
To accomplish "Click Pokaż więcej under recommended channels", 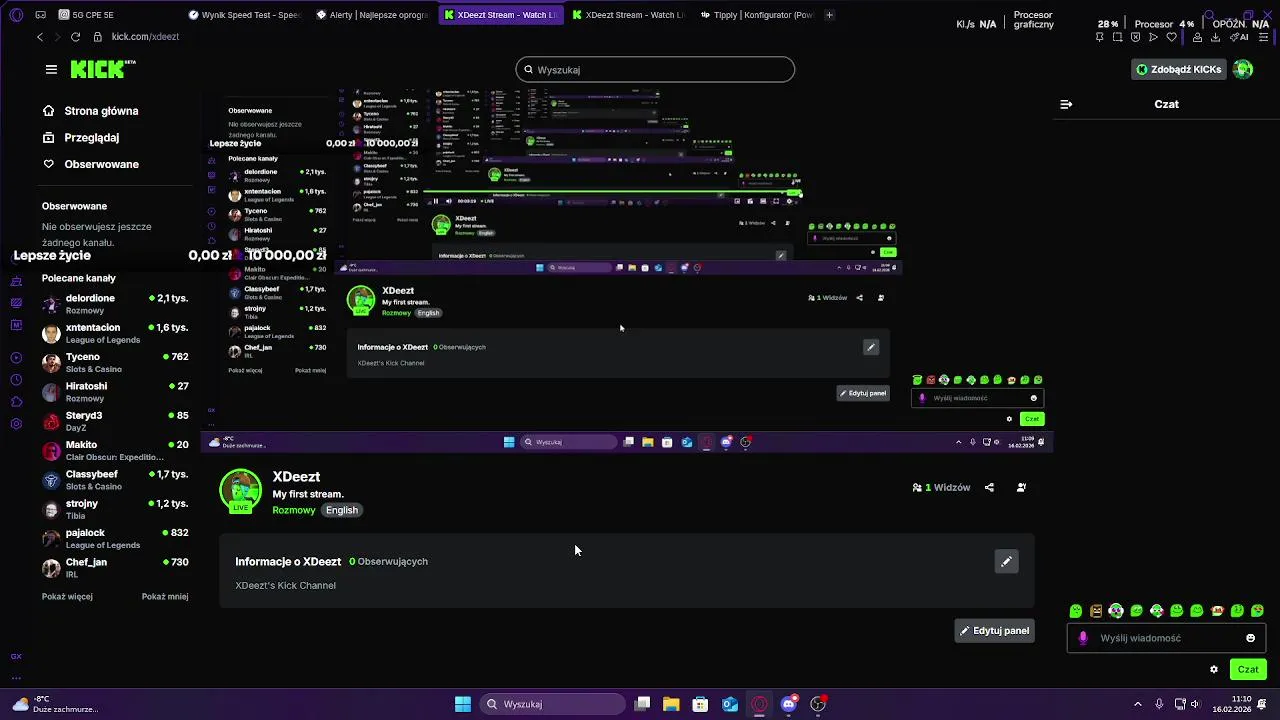I will 67,597.
